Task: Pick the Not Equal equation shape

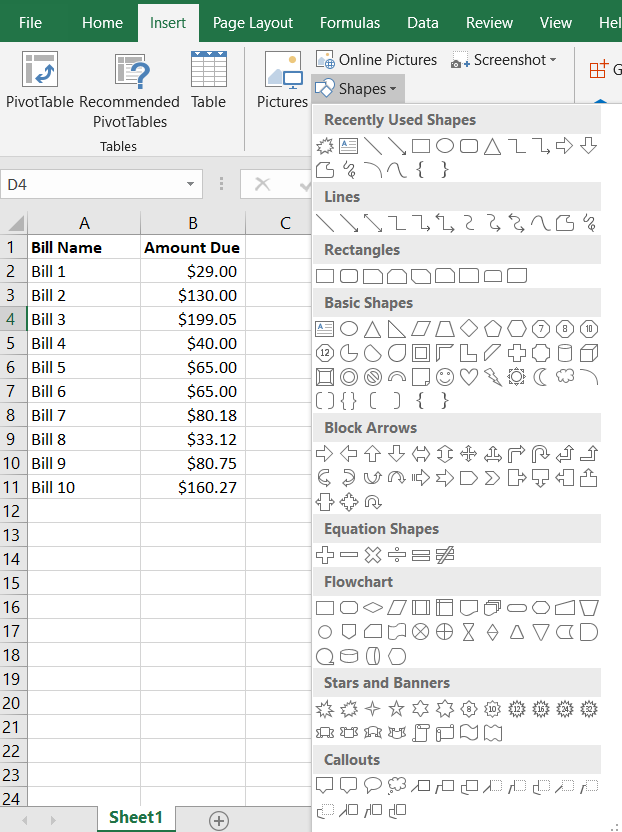Action: click(445, 554)
